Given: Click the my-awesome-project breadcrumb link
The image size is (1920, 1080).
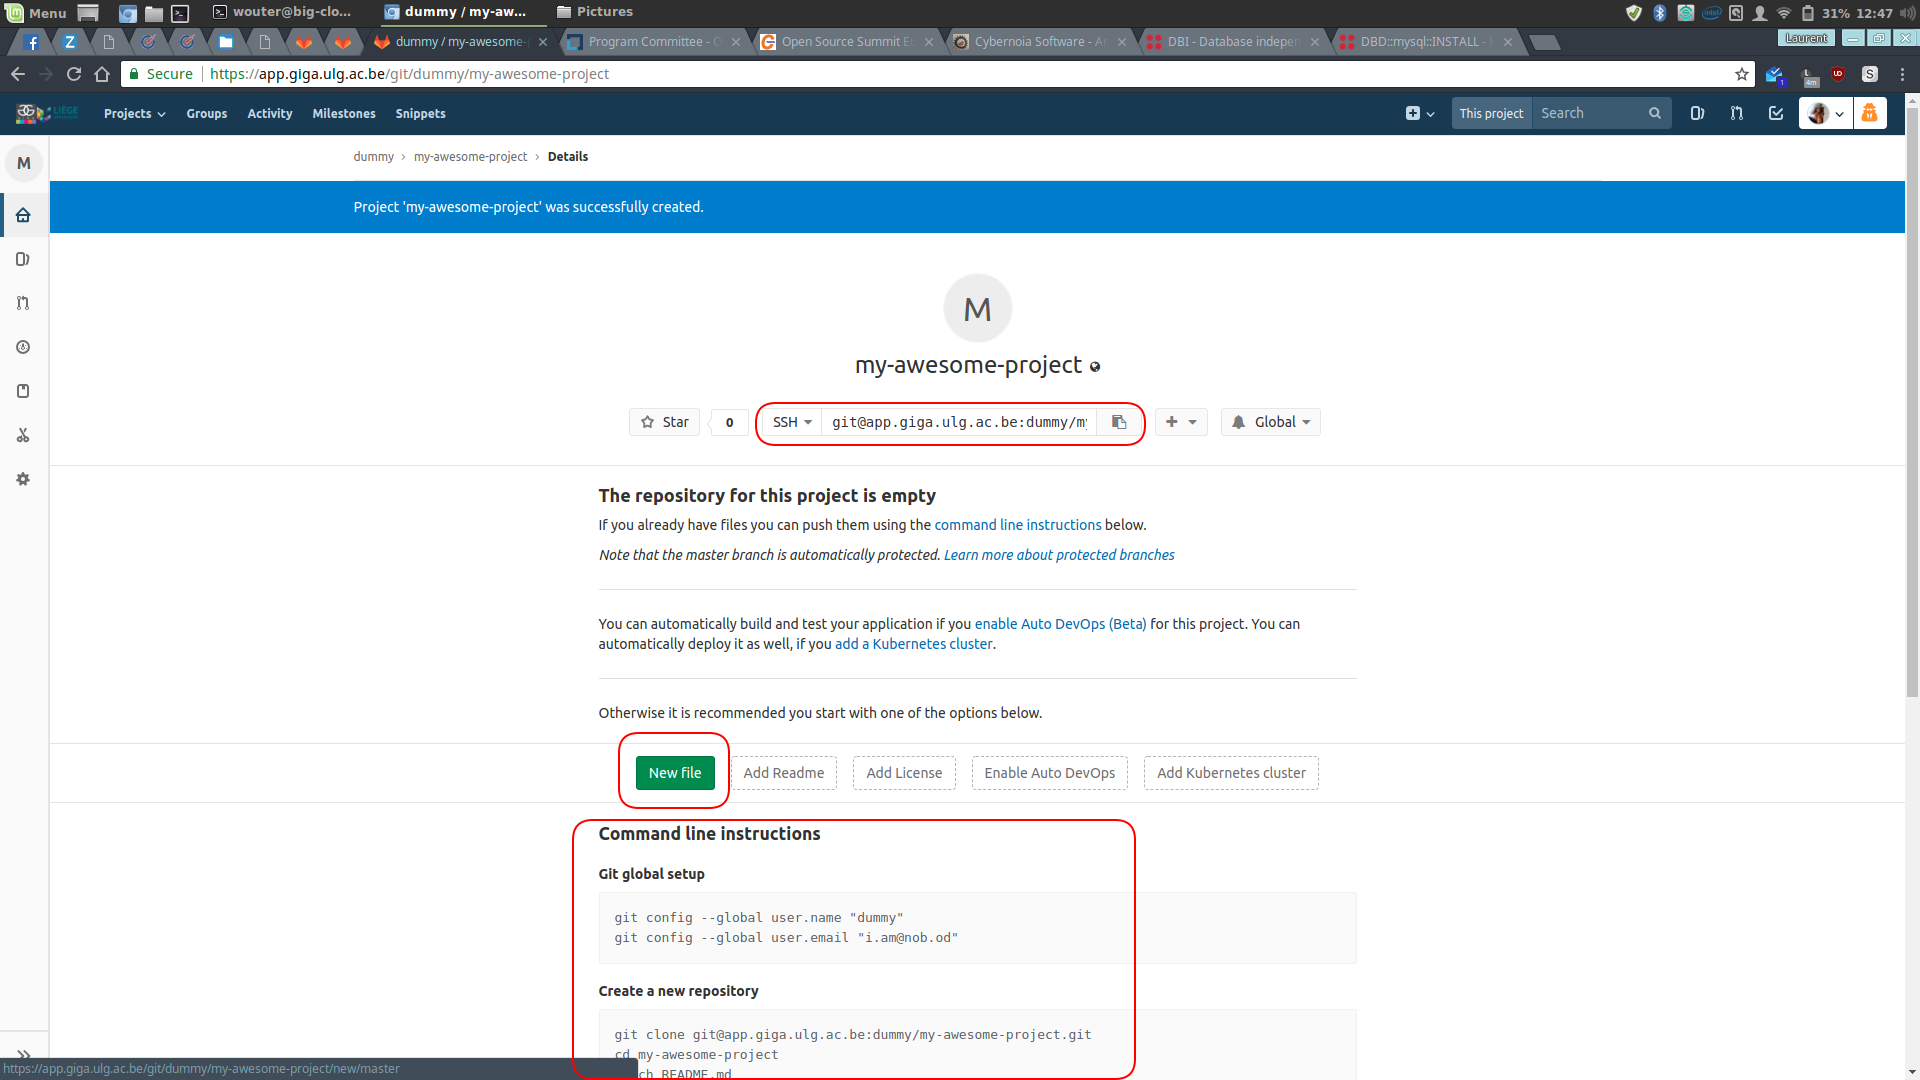Looking at the screenshot, I should pos(471,157).
